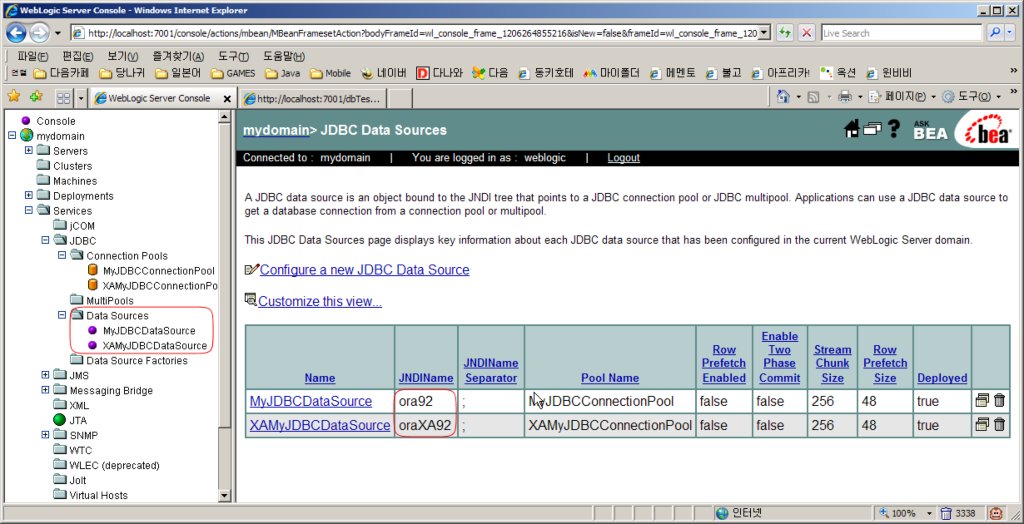Expand the Messaging Bridge tree node
This screenshot has height=524, width=1024.
(45, 391)
